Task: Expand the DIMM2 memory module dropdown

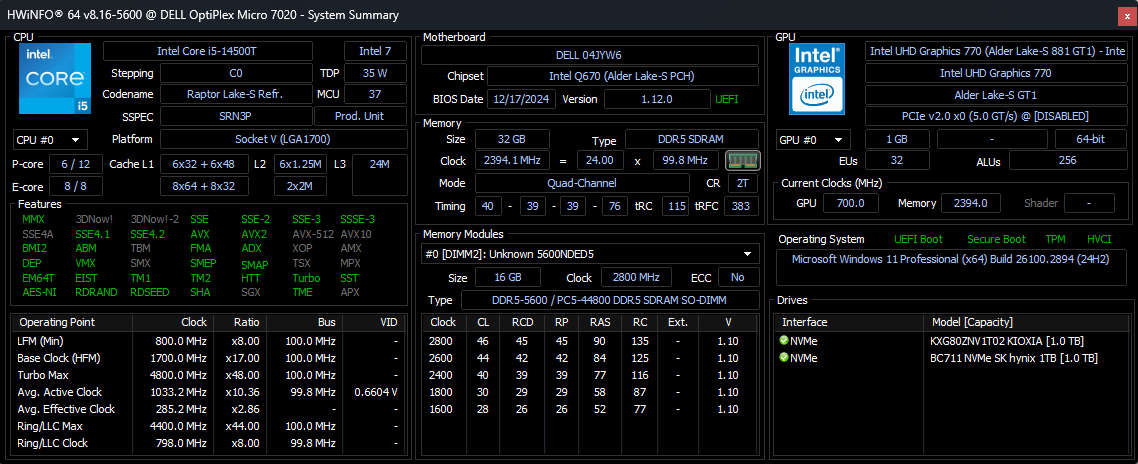Action: click(590, 254)
